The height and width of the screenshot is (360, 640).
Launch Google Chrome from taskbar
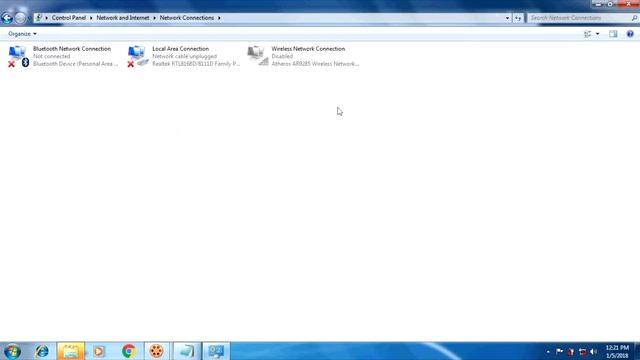click(x=129, y=351)
